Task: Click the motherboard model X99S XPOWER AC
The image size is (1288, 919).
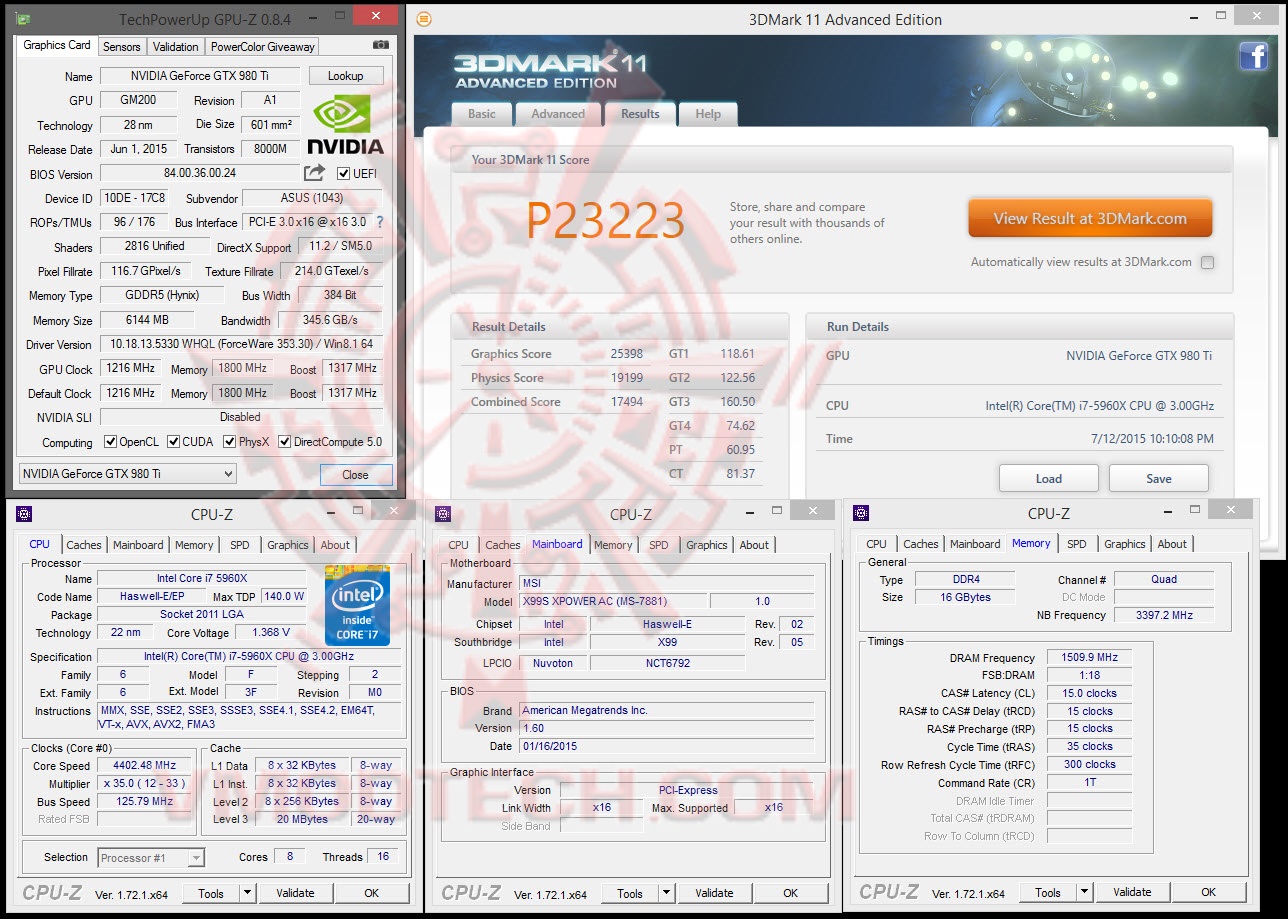Action: click(x=613, y=601)
